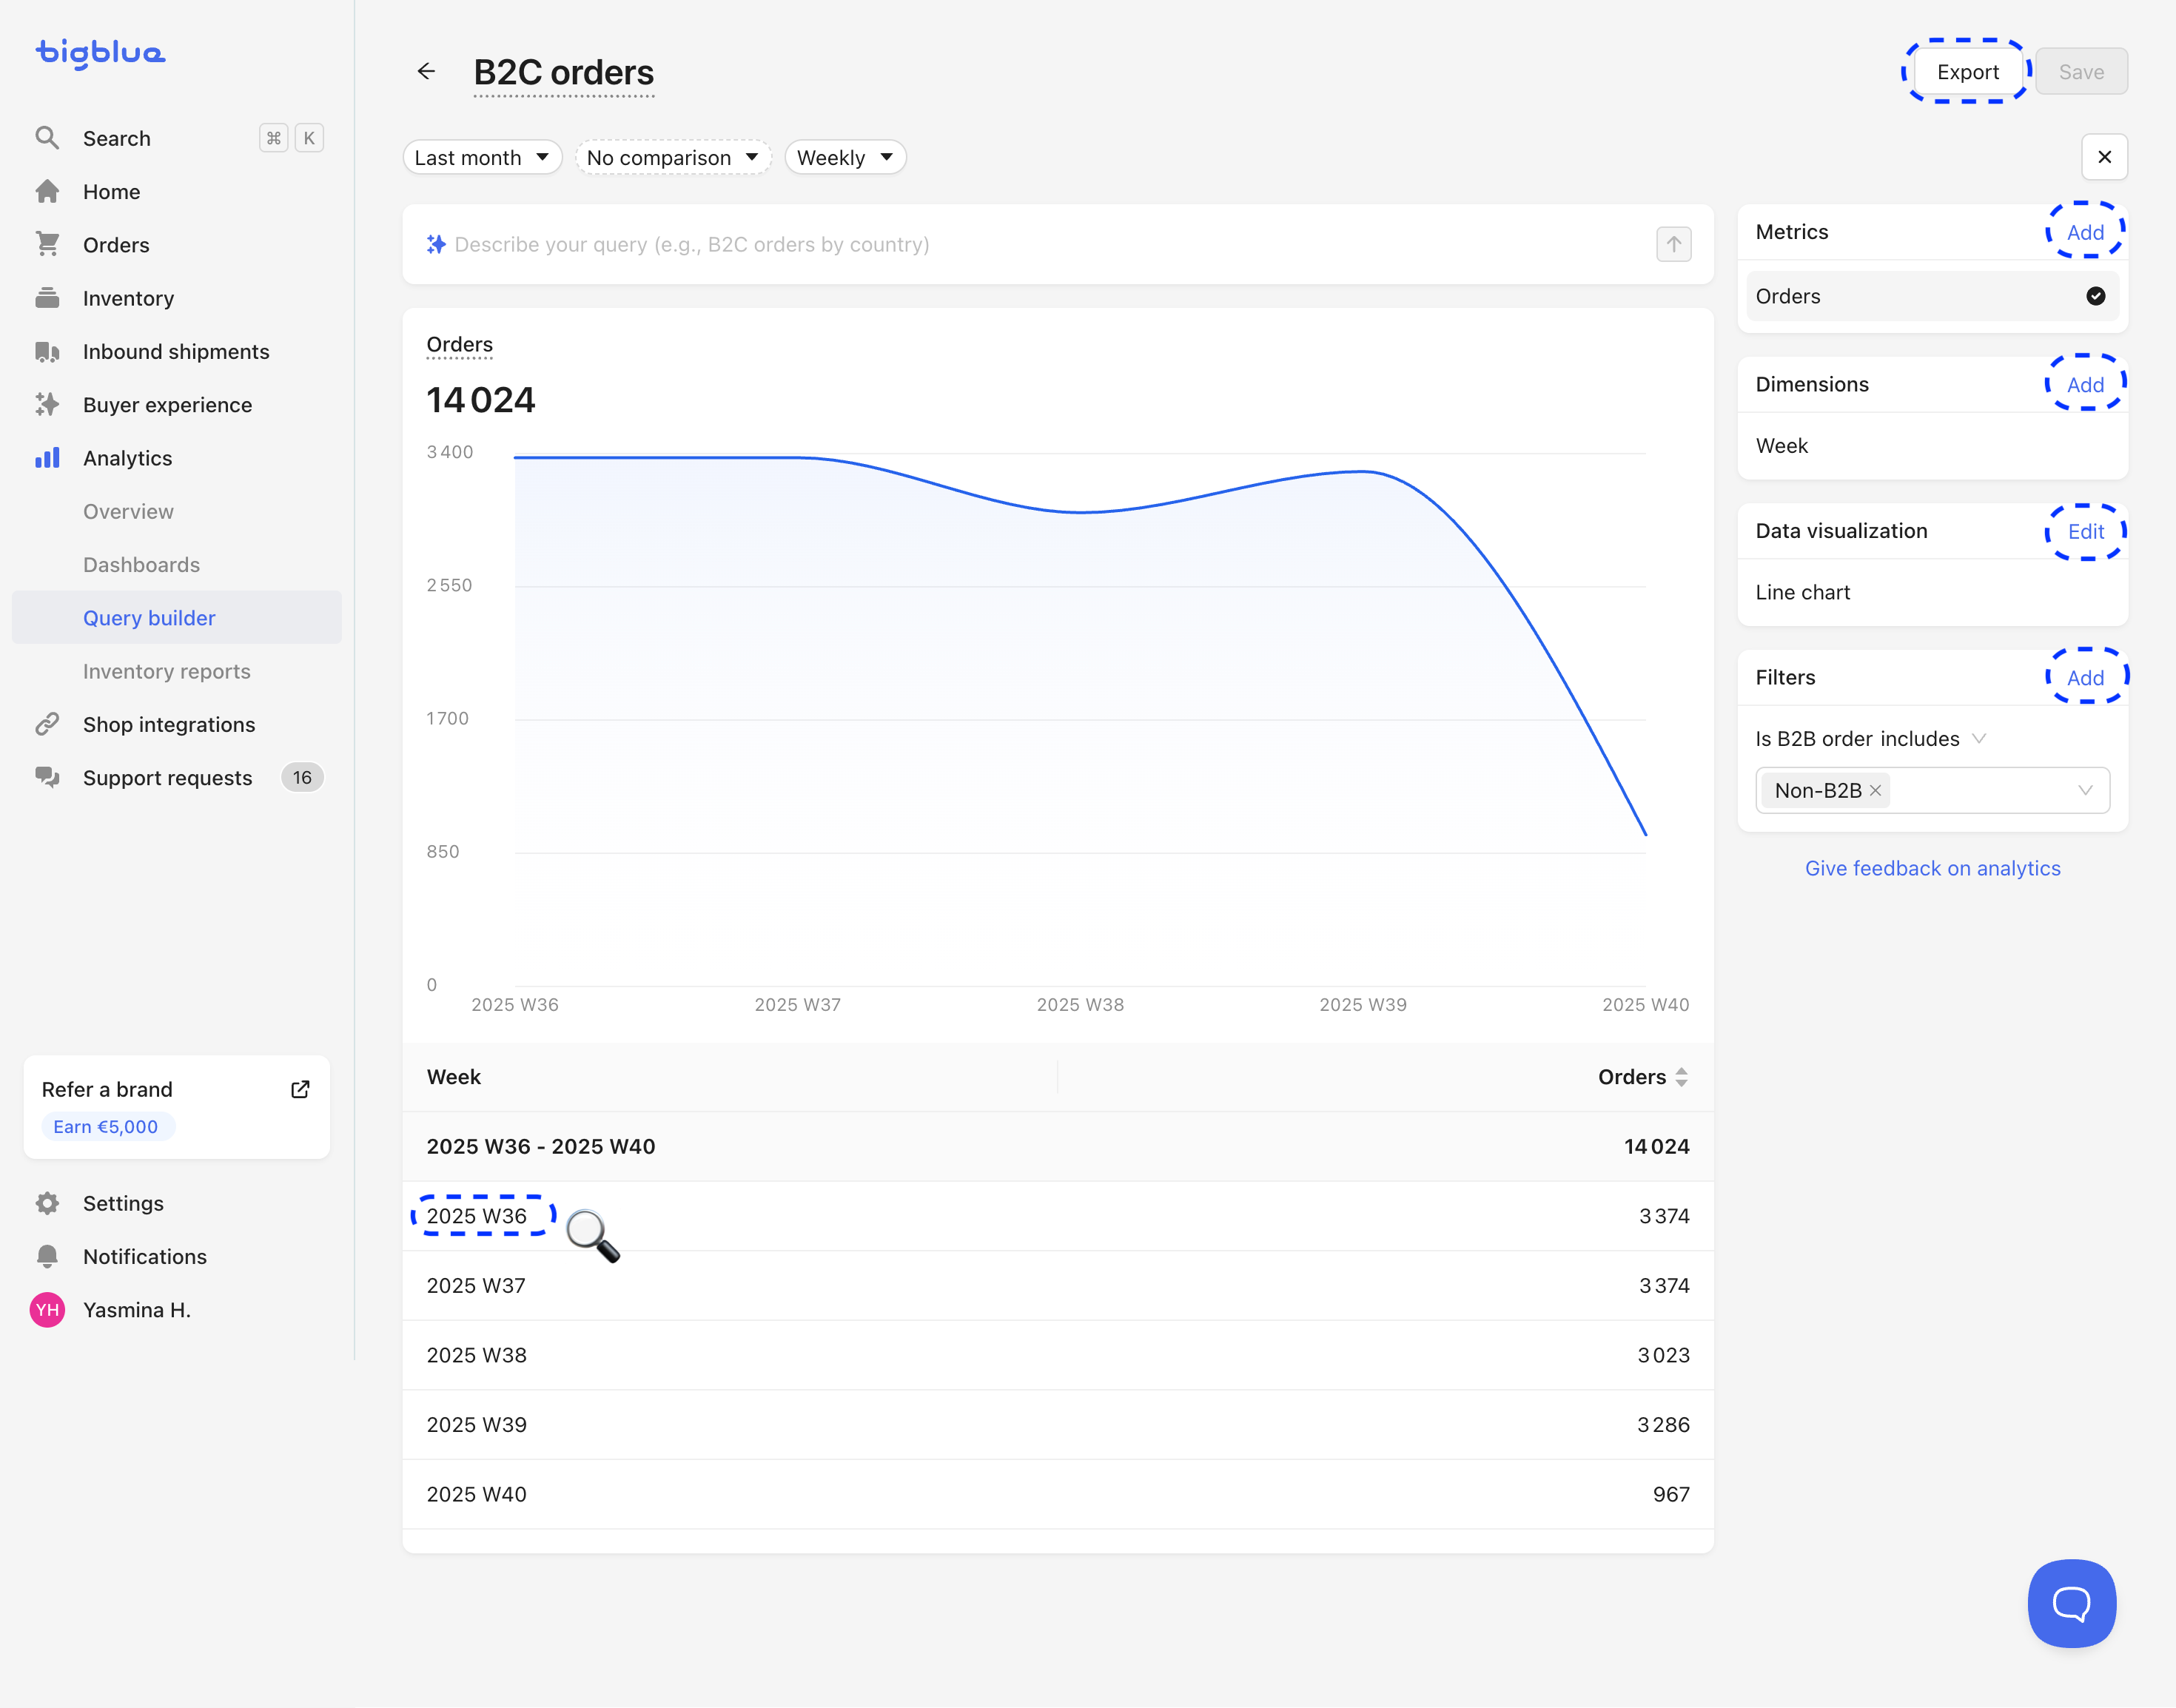Screen dimensions: 2176x1708
Task: Add a new dimension
Action: pyautogui.click(x=2085, y=385)
